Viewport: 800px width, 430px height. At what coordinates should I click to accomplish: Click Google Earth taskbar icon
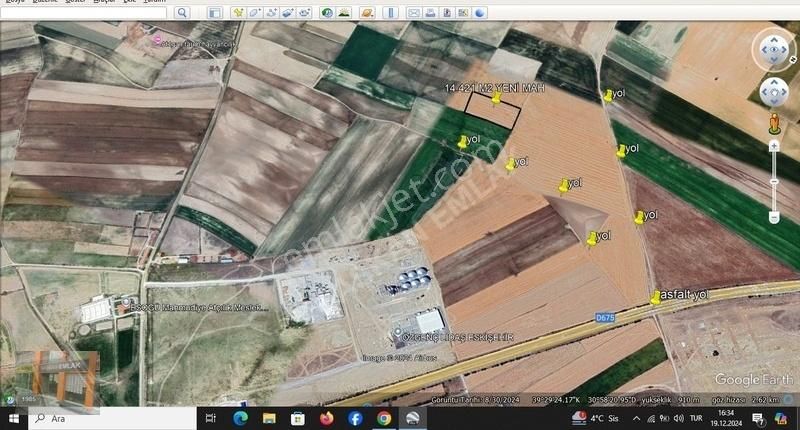412,419
